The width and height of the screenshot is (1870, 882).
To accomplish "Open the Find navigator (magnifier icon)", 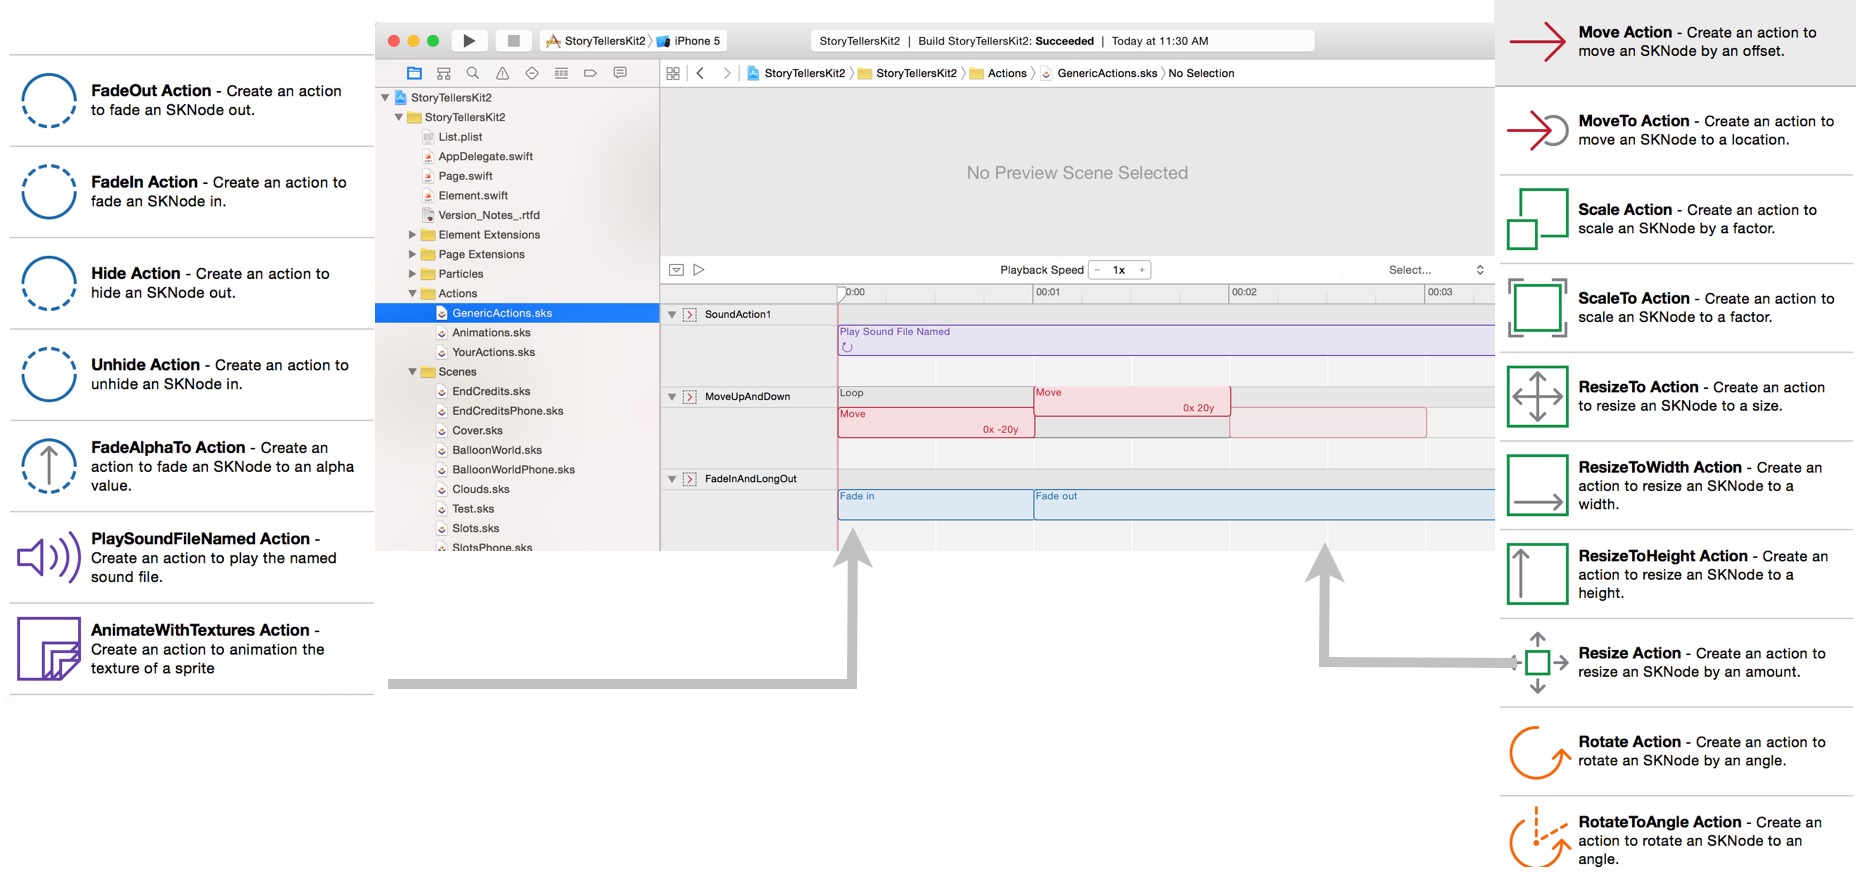I will 473,73.
